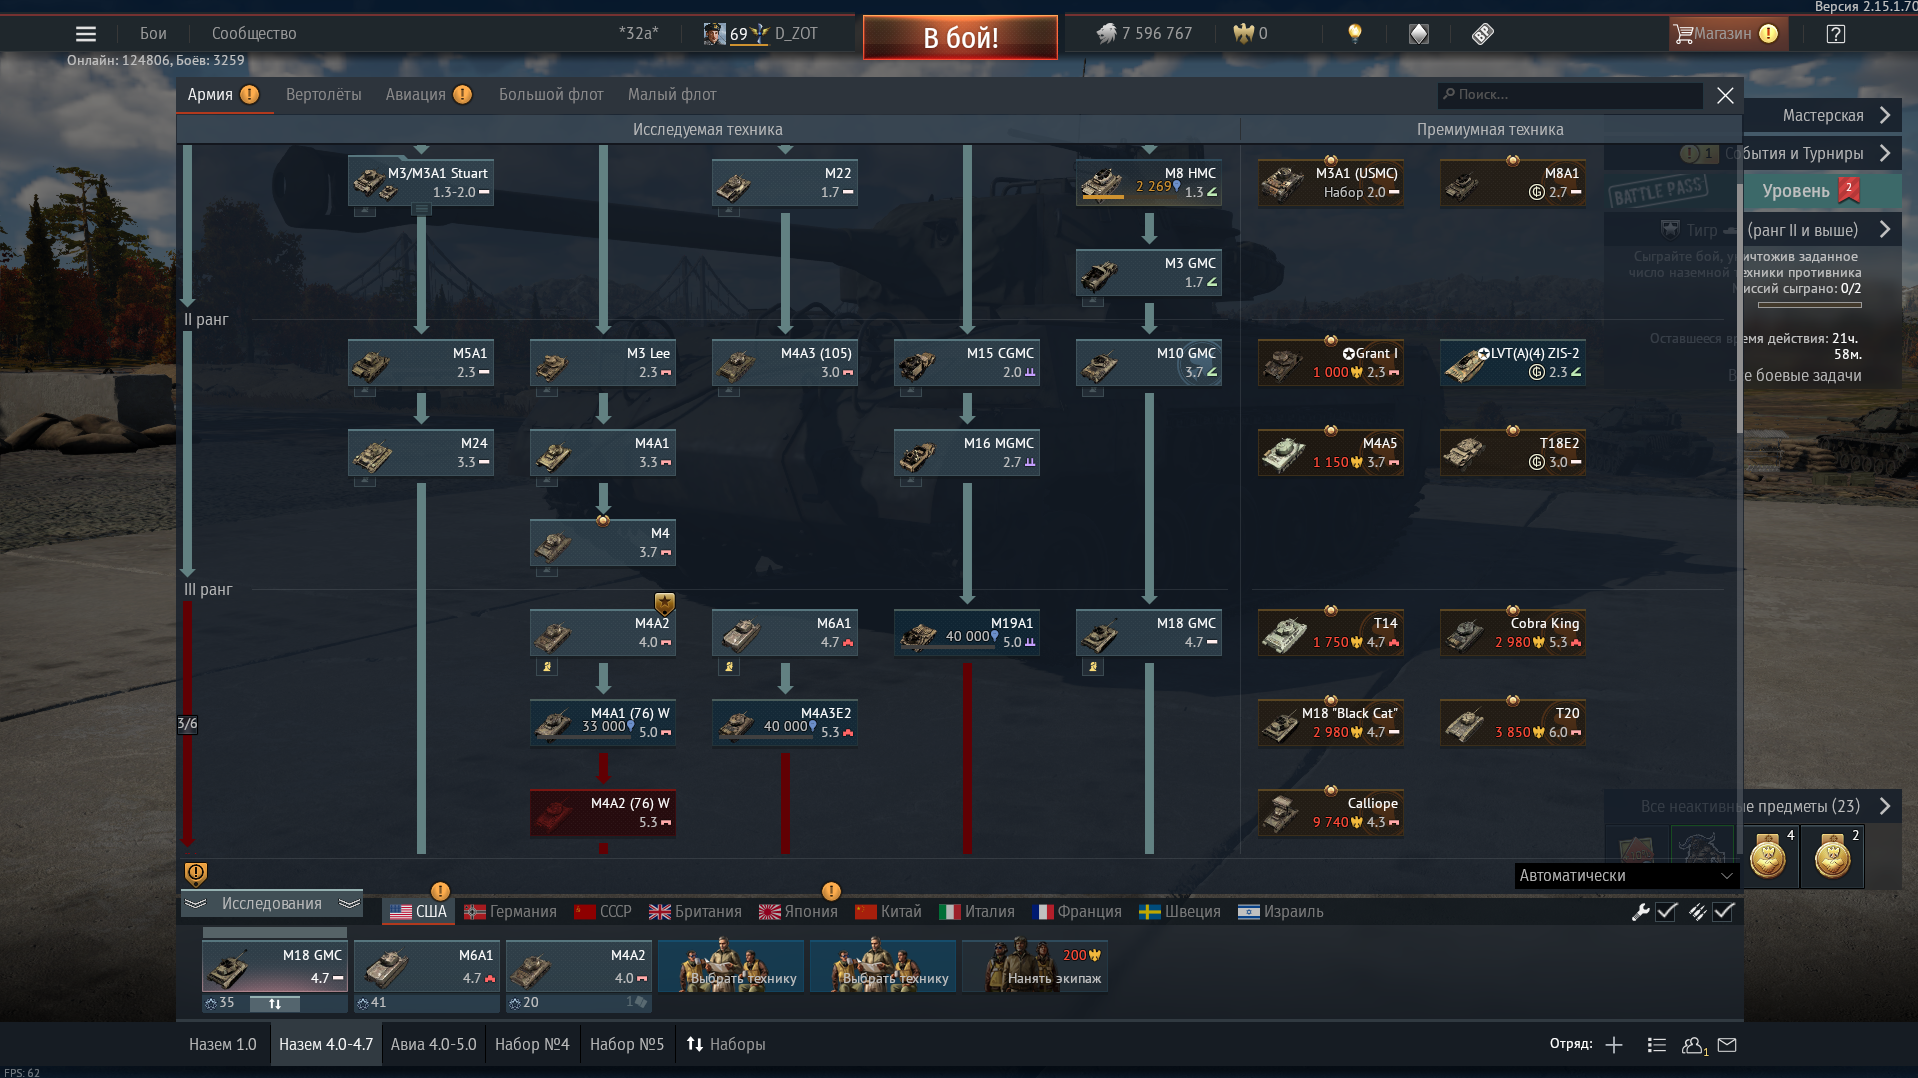The width and height of the screenshot is (1918, 1078).
Task: Open the Автоматически dropdown
Action: (x=1626, y=876)
